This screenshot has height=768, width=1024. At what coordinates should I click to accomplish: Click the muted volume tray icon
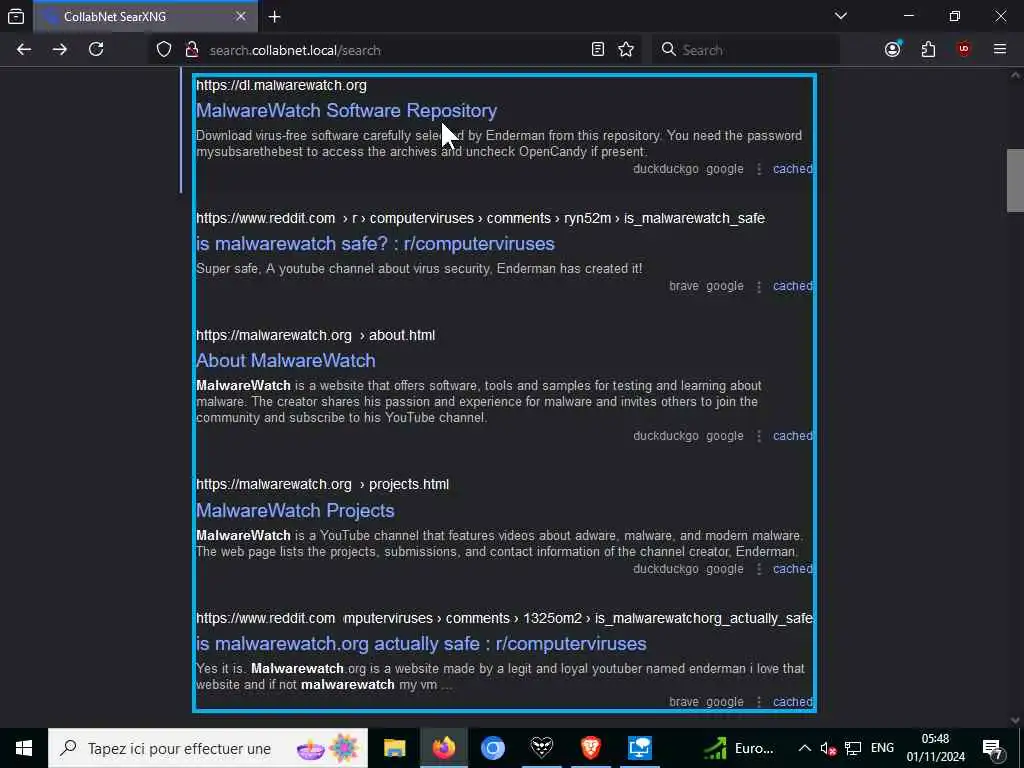(828, 748)
